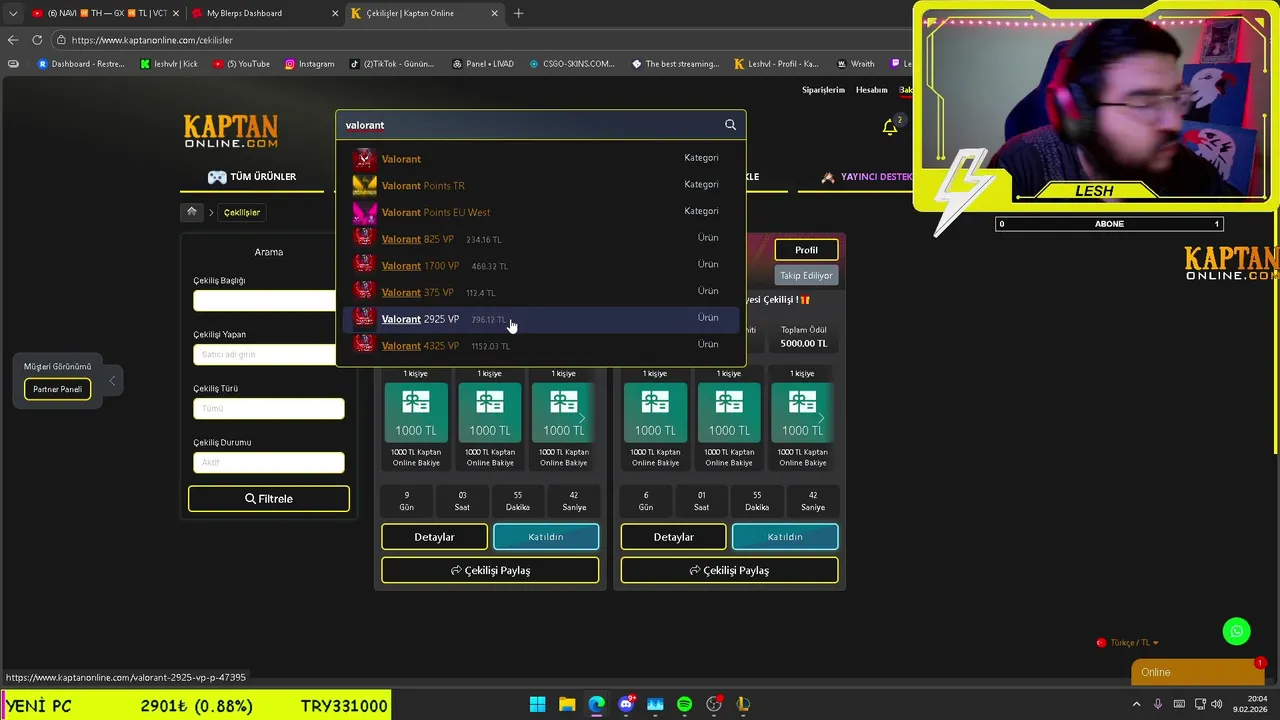This screenshot has width=1280, height=720.
Task: Select Valorant Points TR category
Action: pos(540,185)
